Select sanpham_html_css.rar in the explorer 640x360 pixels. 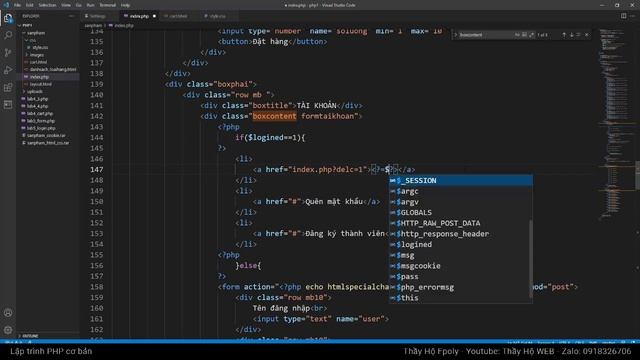pos(48,143)
